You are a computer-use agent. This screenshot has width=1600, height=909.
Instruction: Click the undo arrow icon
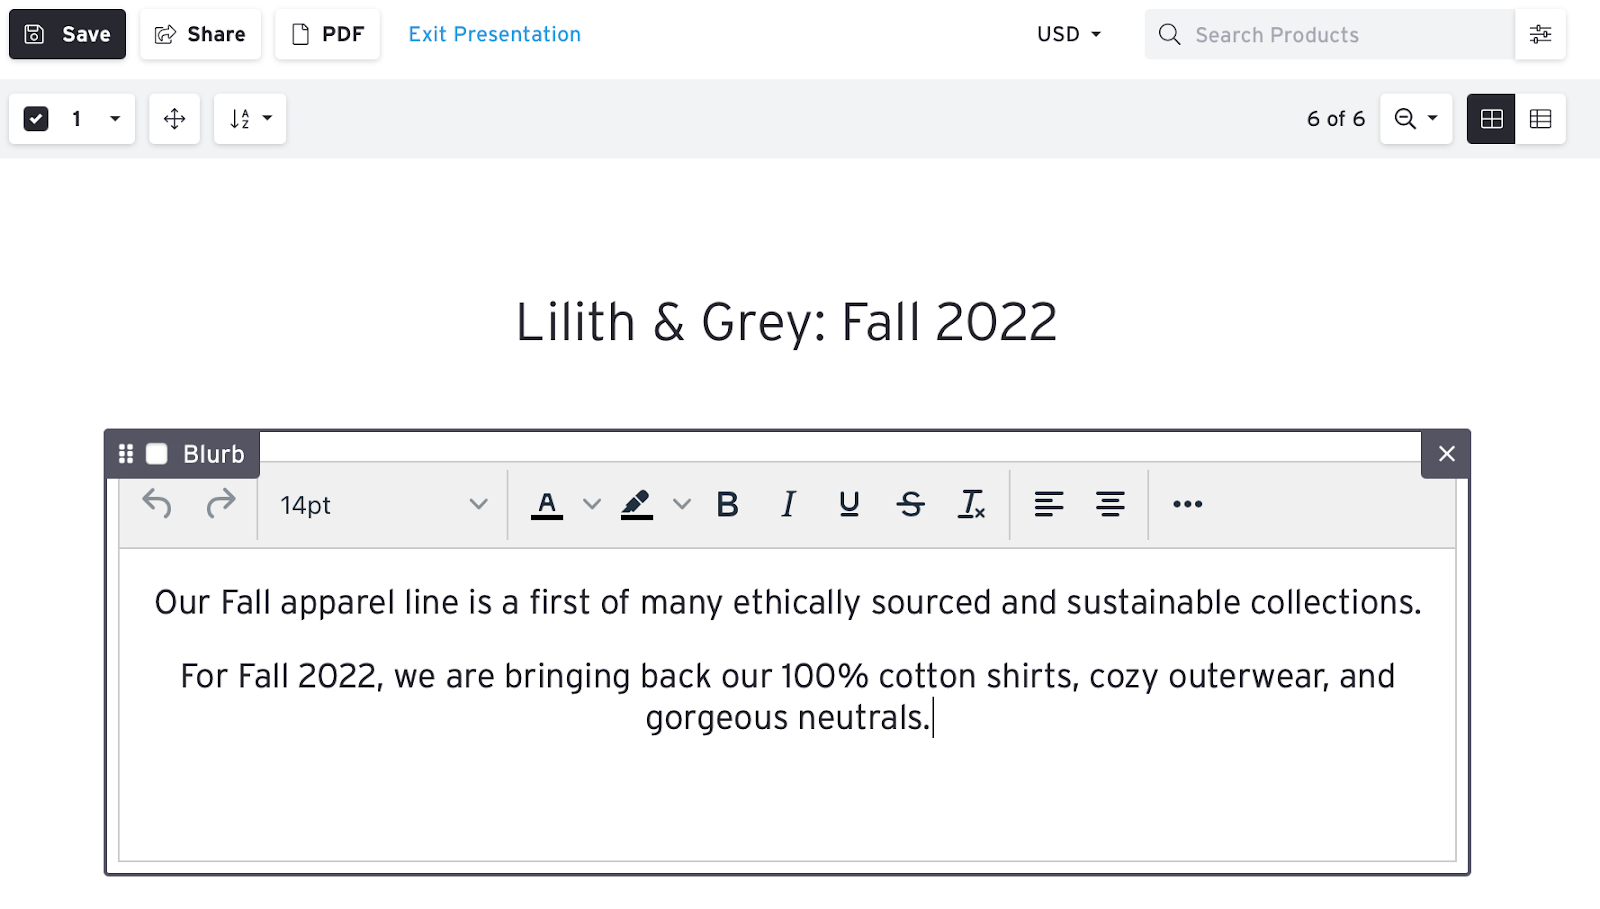(157, 503)
